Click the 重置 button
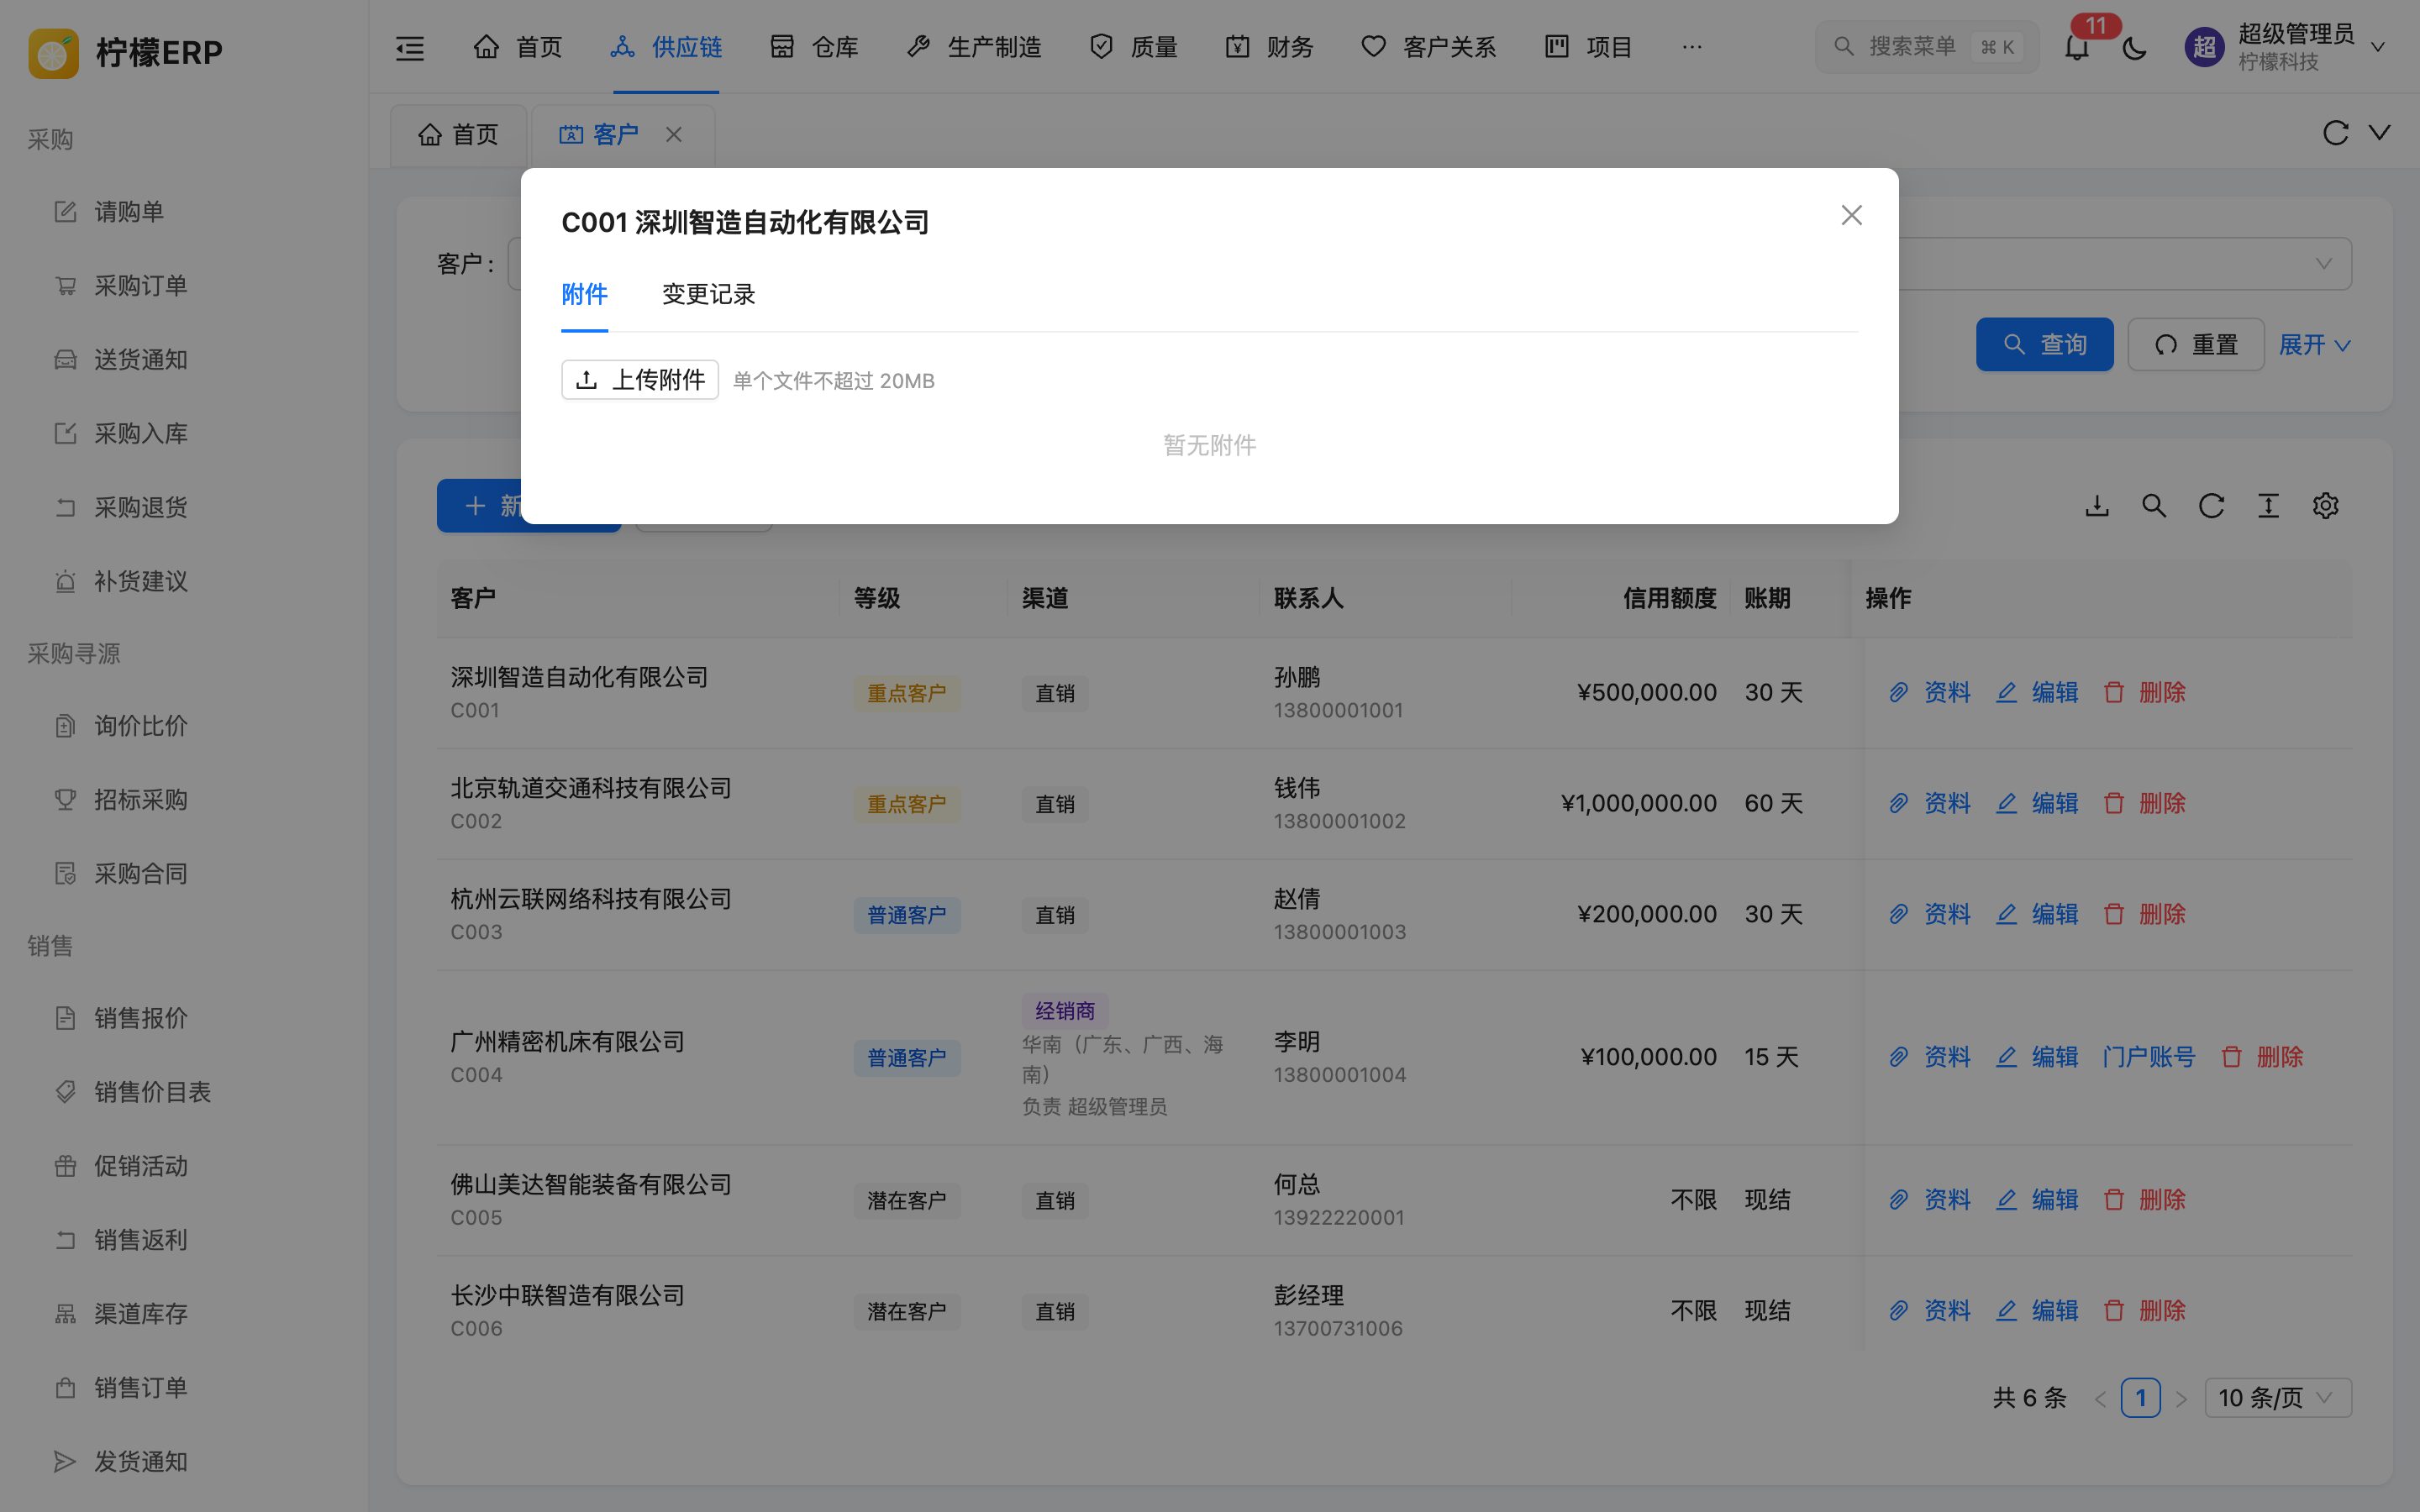This screenshot has width=2420, height=1512. click(x=2196, y=345)
